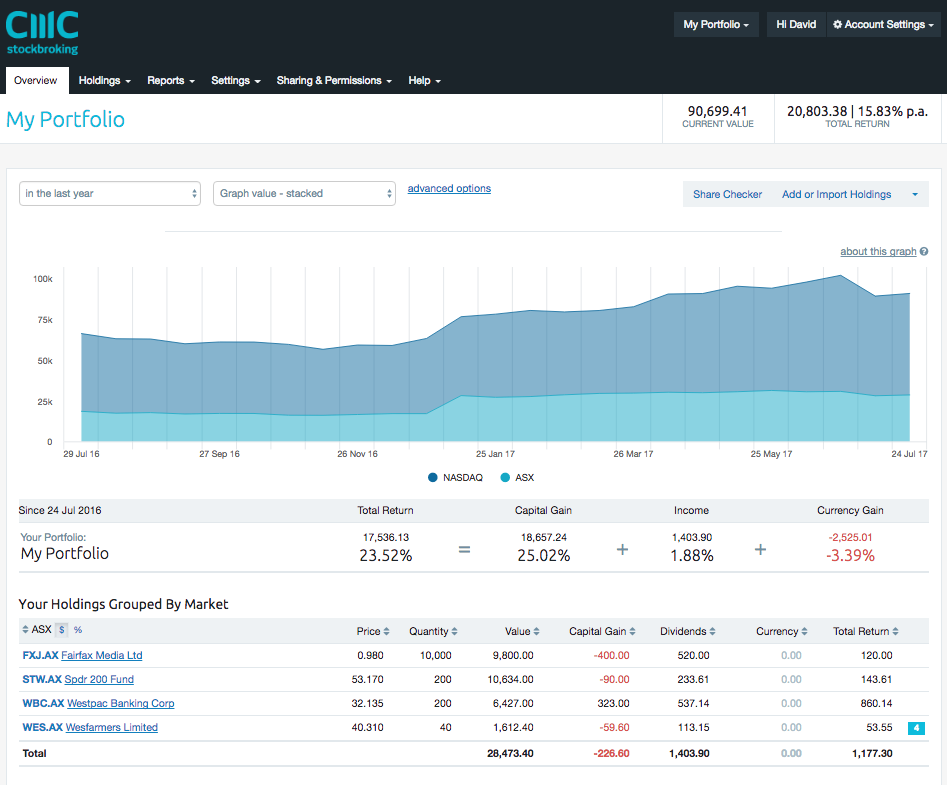947x785 pixels.
Task: Switch holdings display to percentage mode
Action: click(x=77, y=630)
